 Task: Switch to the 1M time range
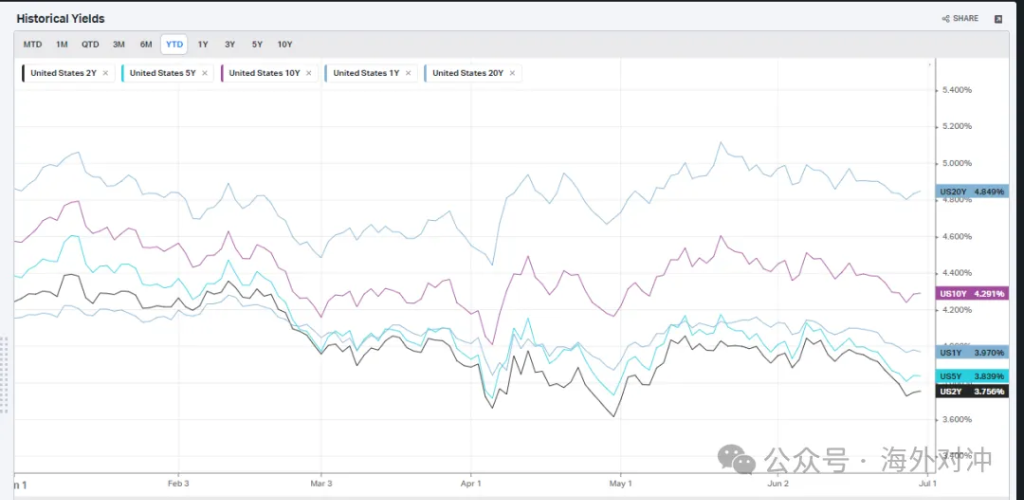click(x=62, y=44)
